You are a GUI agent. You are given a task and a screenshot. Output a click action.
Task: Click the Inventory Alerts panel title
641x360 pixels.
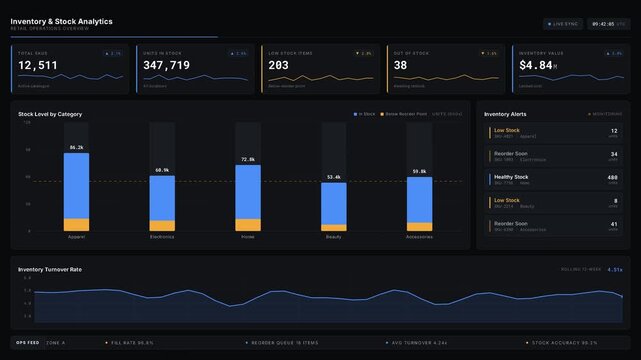click(x=505, y=114)
